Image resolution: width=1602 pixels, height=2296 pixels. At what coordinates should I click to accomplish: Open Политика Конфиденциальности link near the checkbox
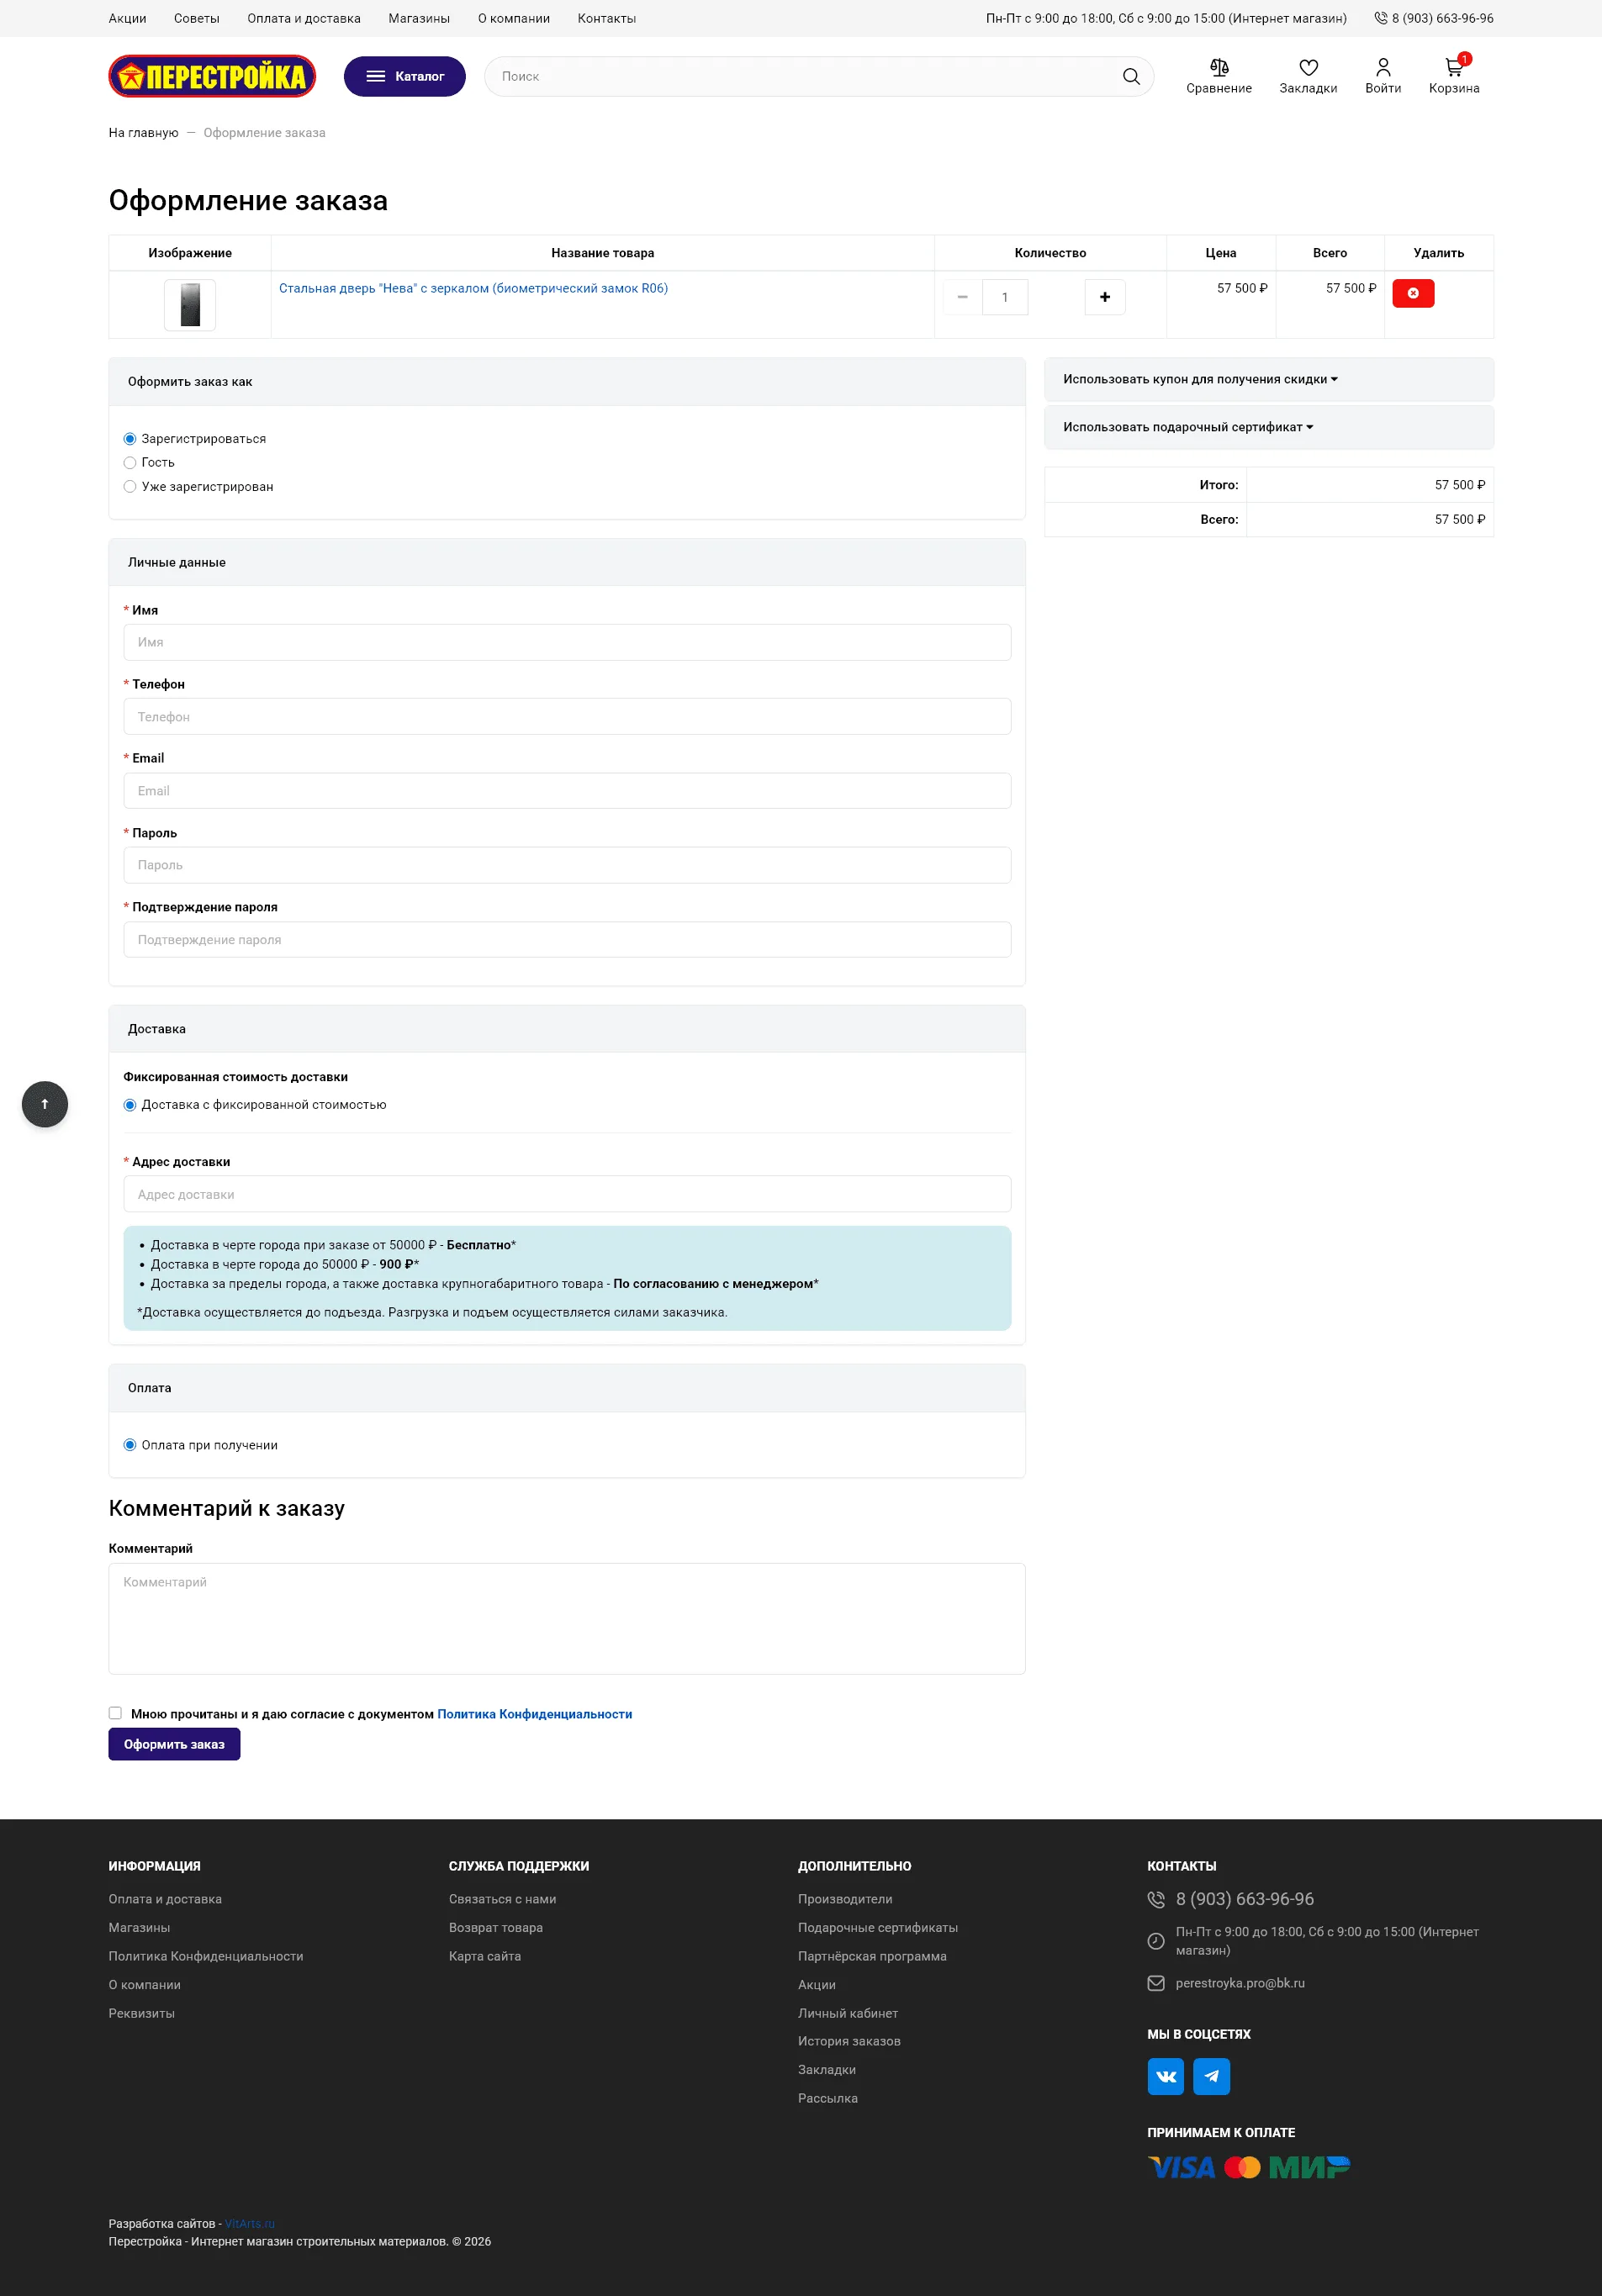click(x=535, y=1714)
